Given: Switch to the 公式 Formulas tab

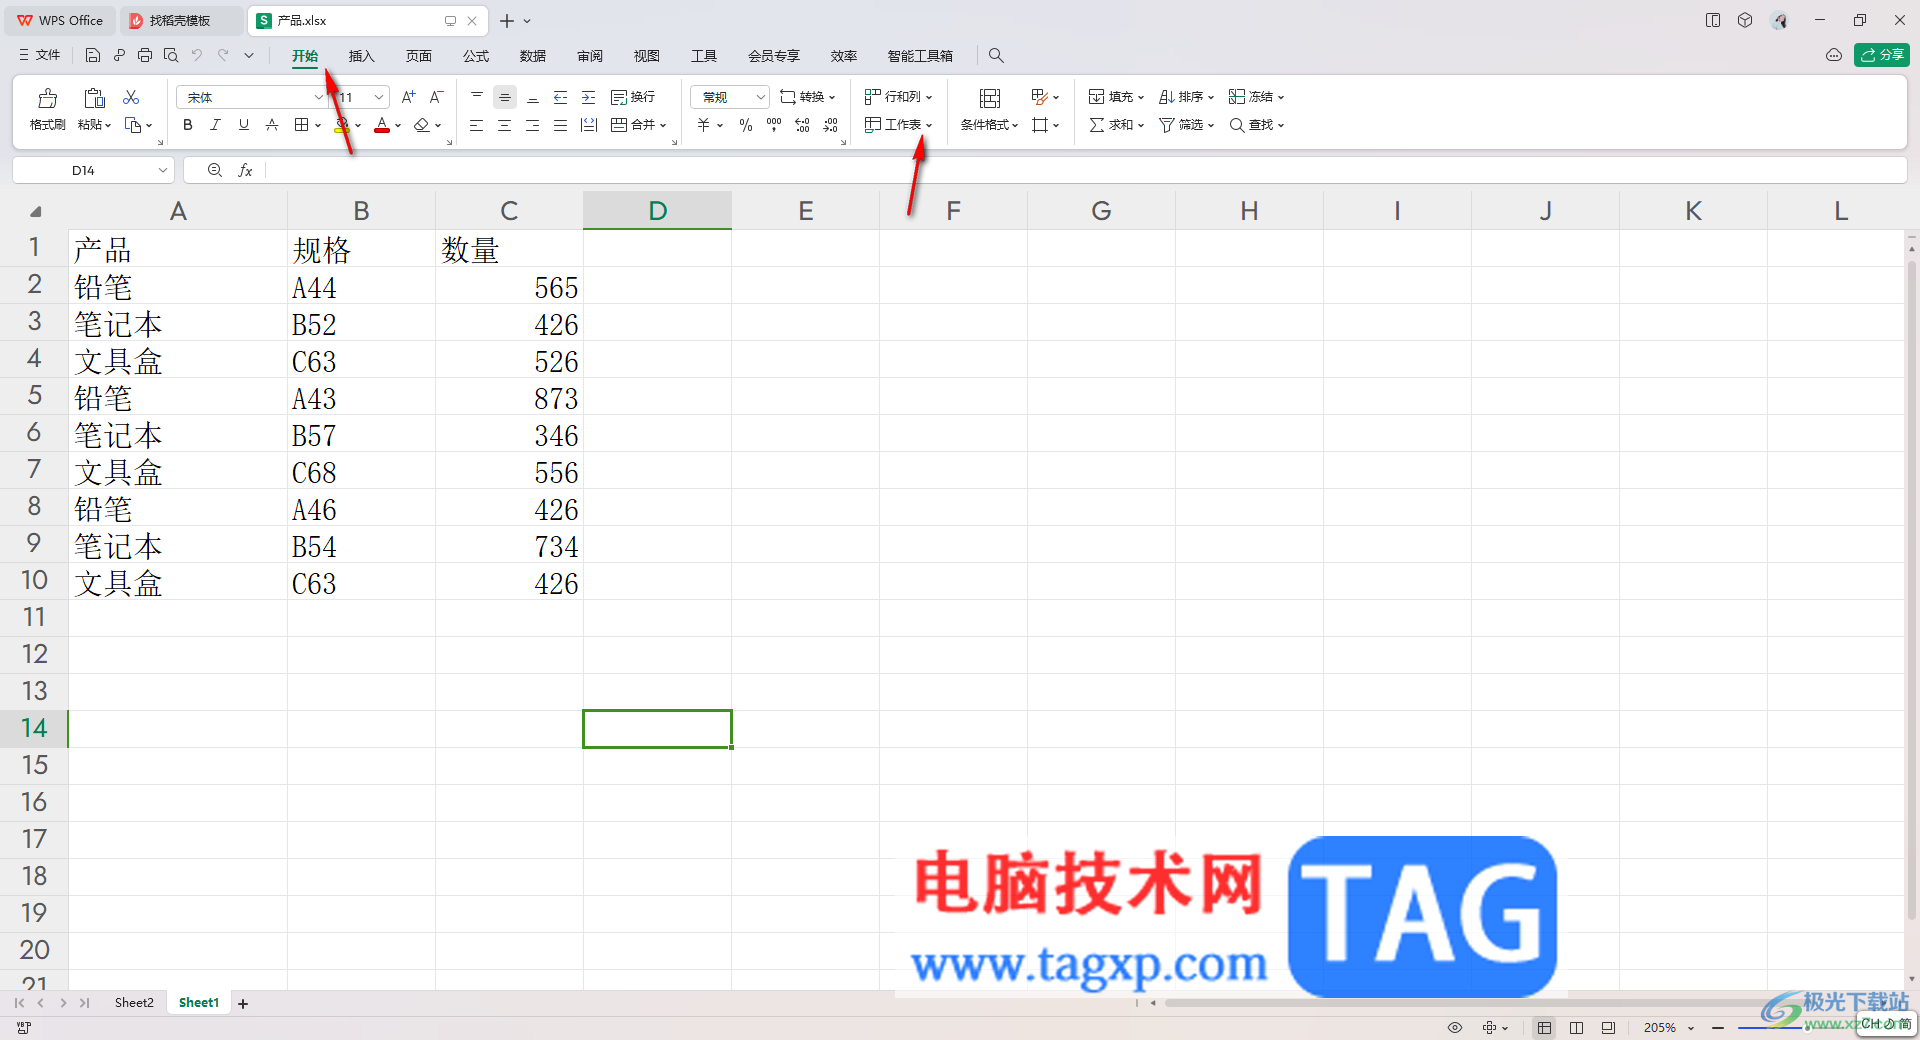Looking at the screenshot, I should [x=476, y=56].
